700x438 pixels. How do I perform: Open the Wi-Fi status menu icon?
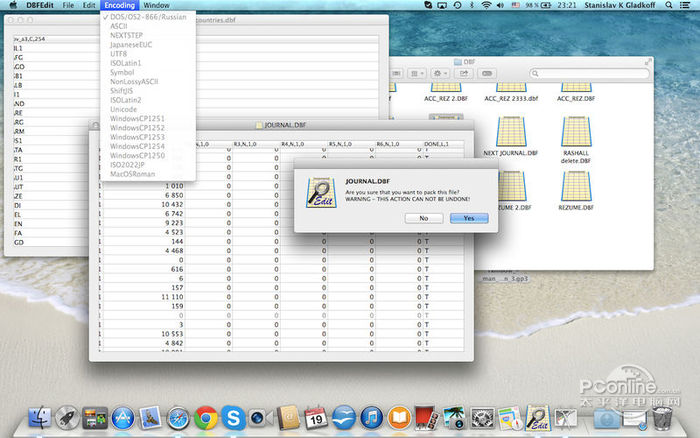485,6
